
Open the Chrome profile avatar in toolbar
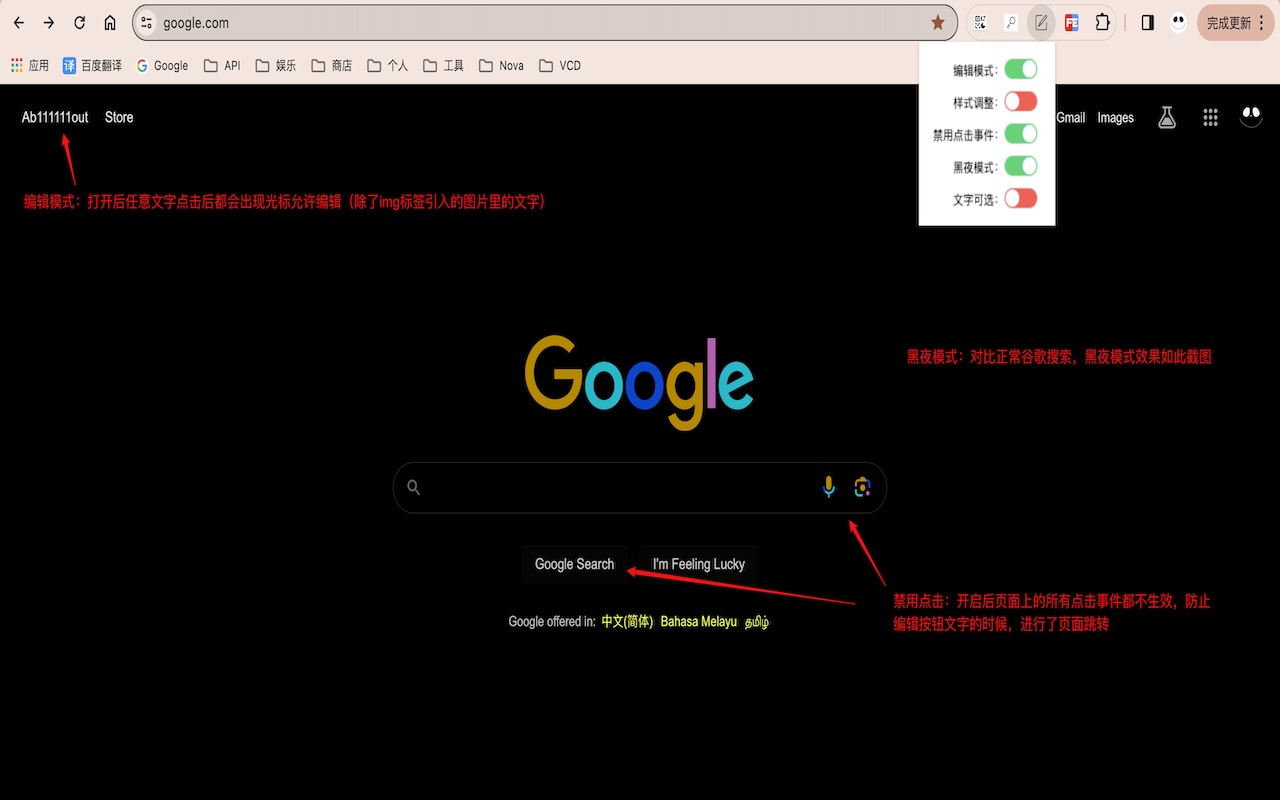tap(1179, 23)
